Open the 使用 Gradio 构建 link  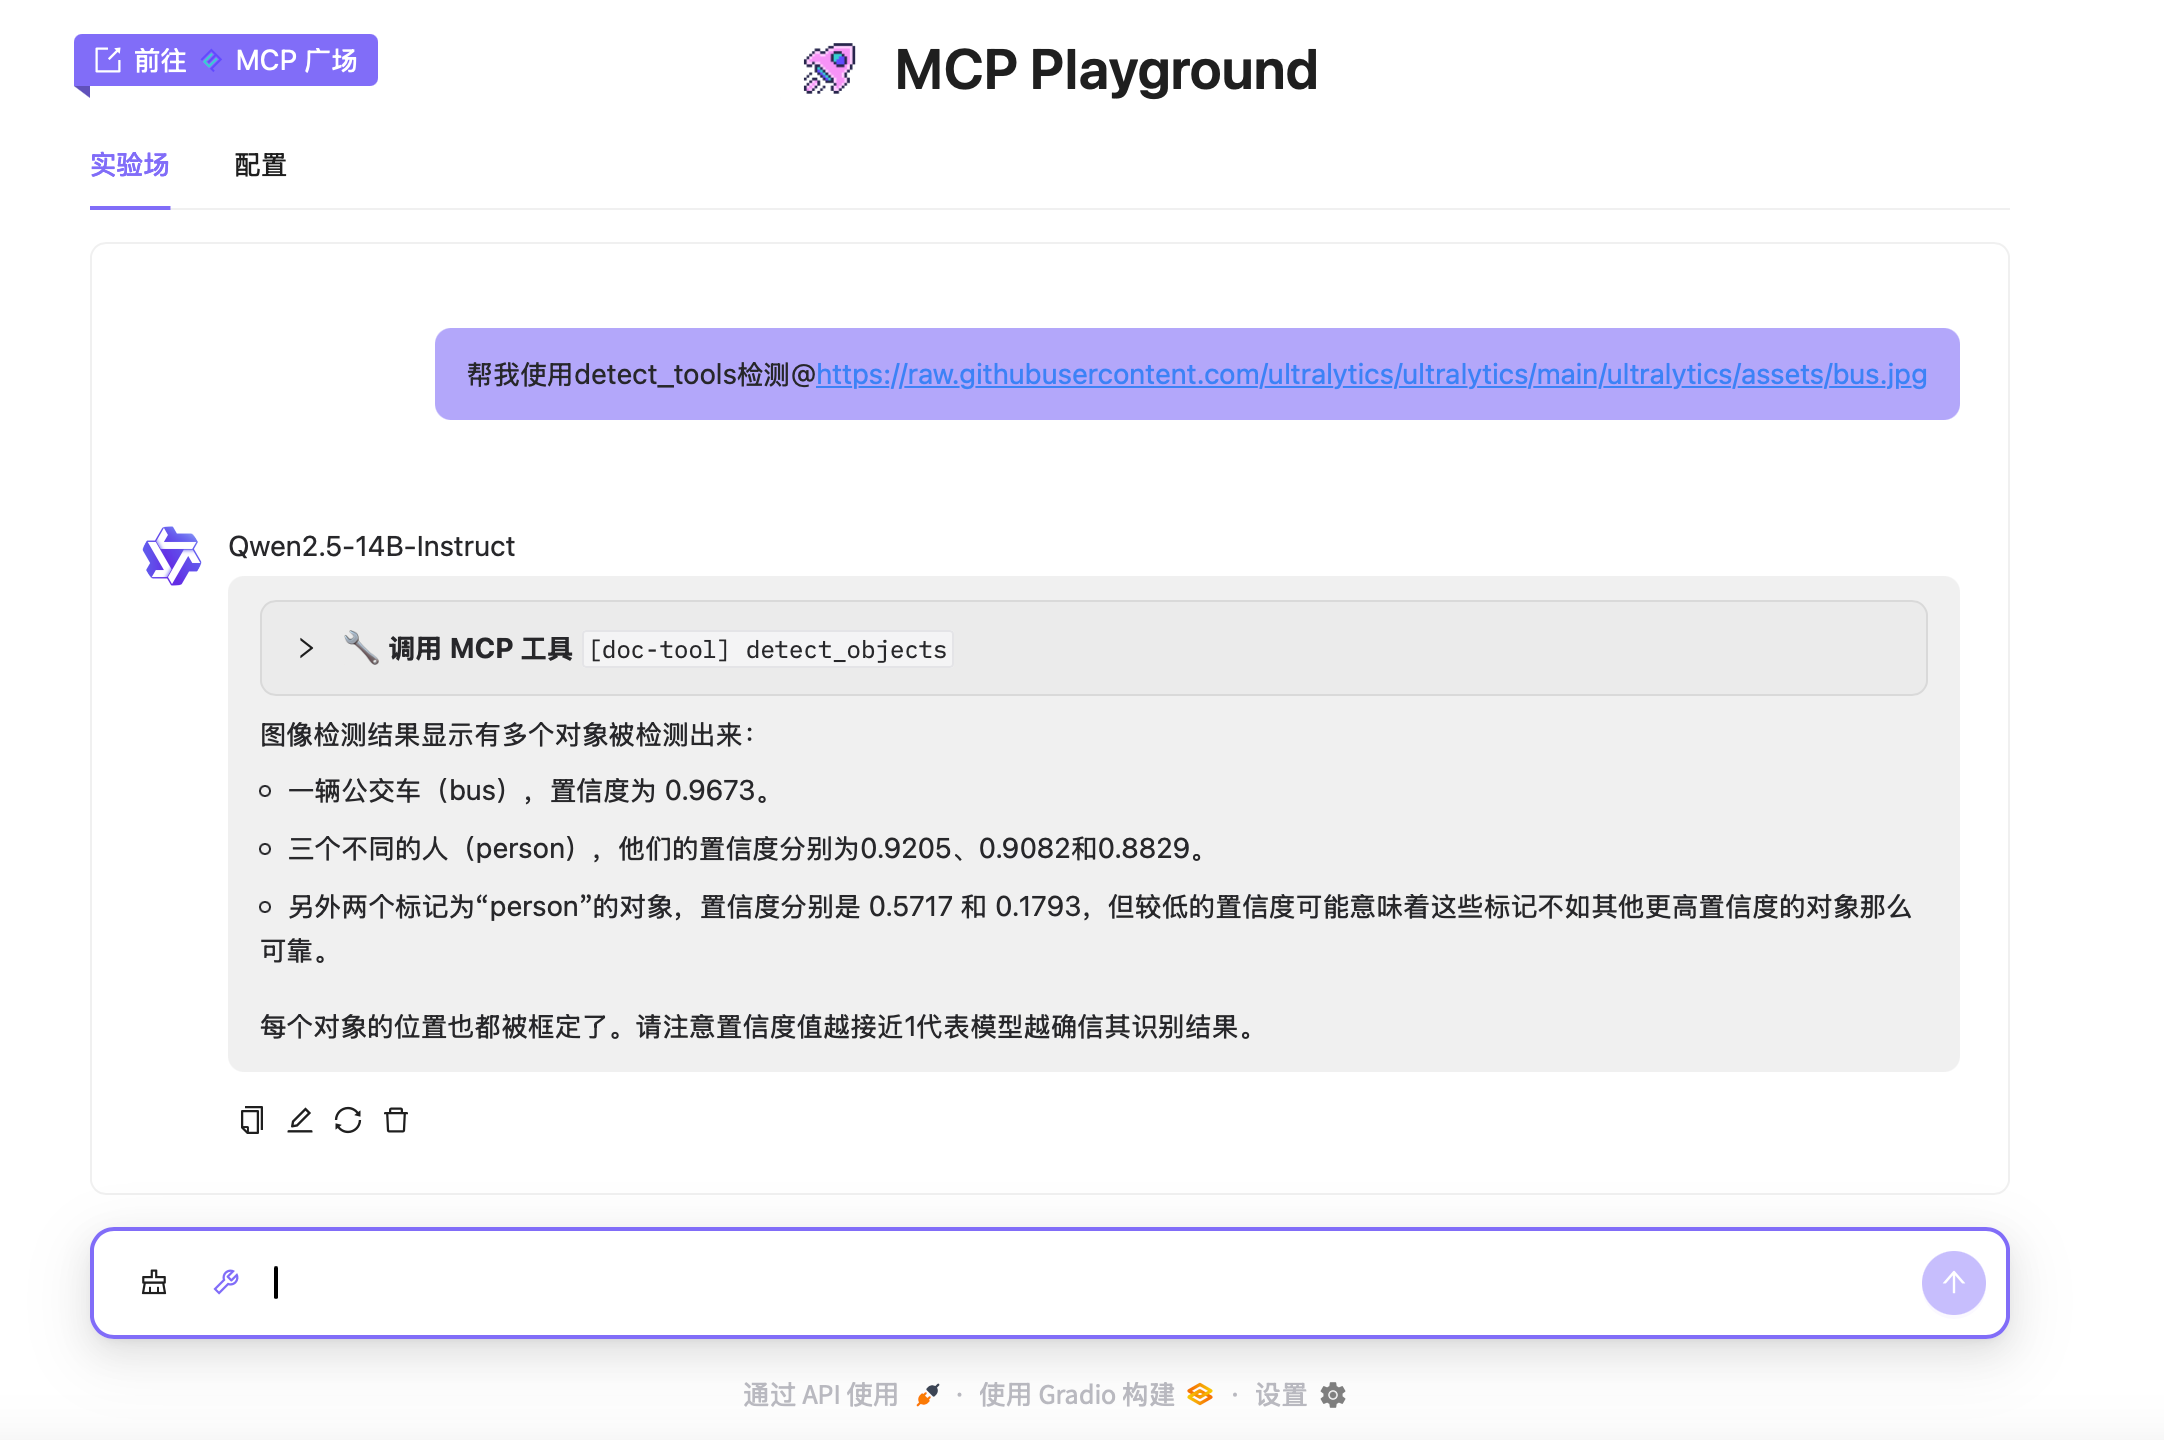pos(1076,1395)
